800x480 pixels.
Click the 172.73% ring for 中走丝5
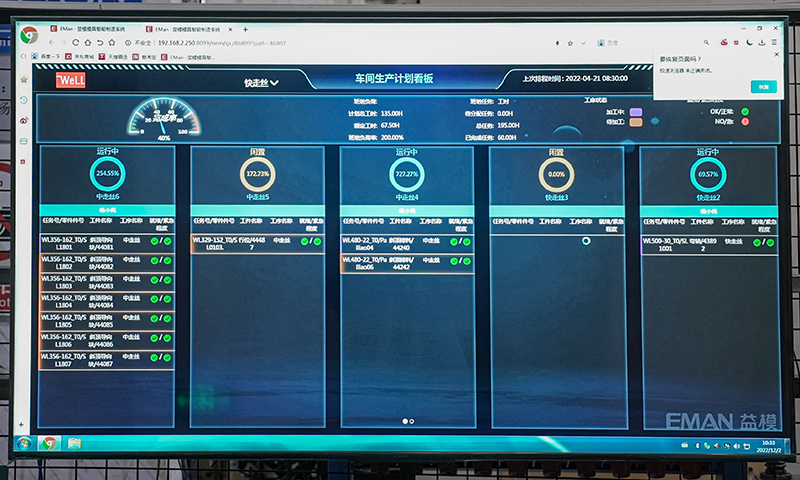(257, 174)
